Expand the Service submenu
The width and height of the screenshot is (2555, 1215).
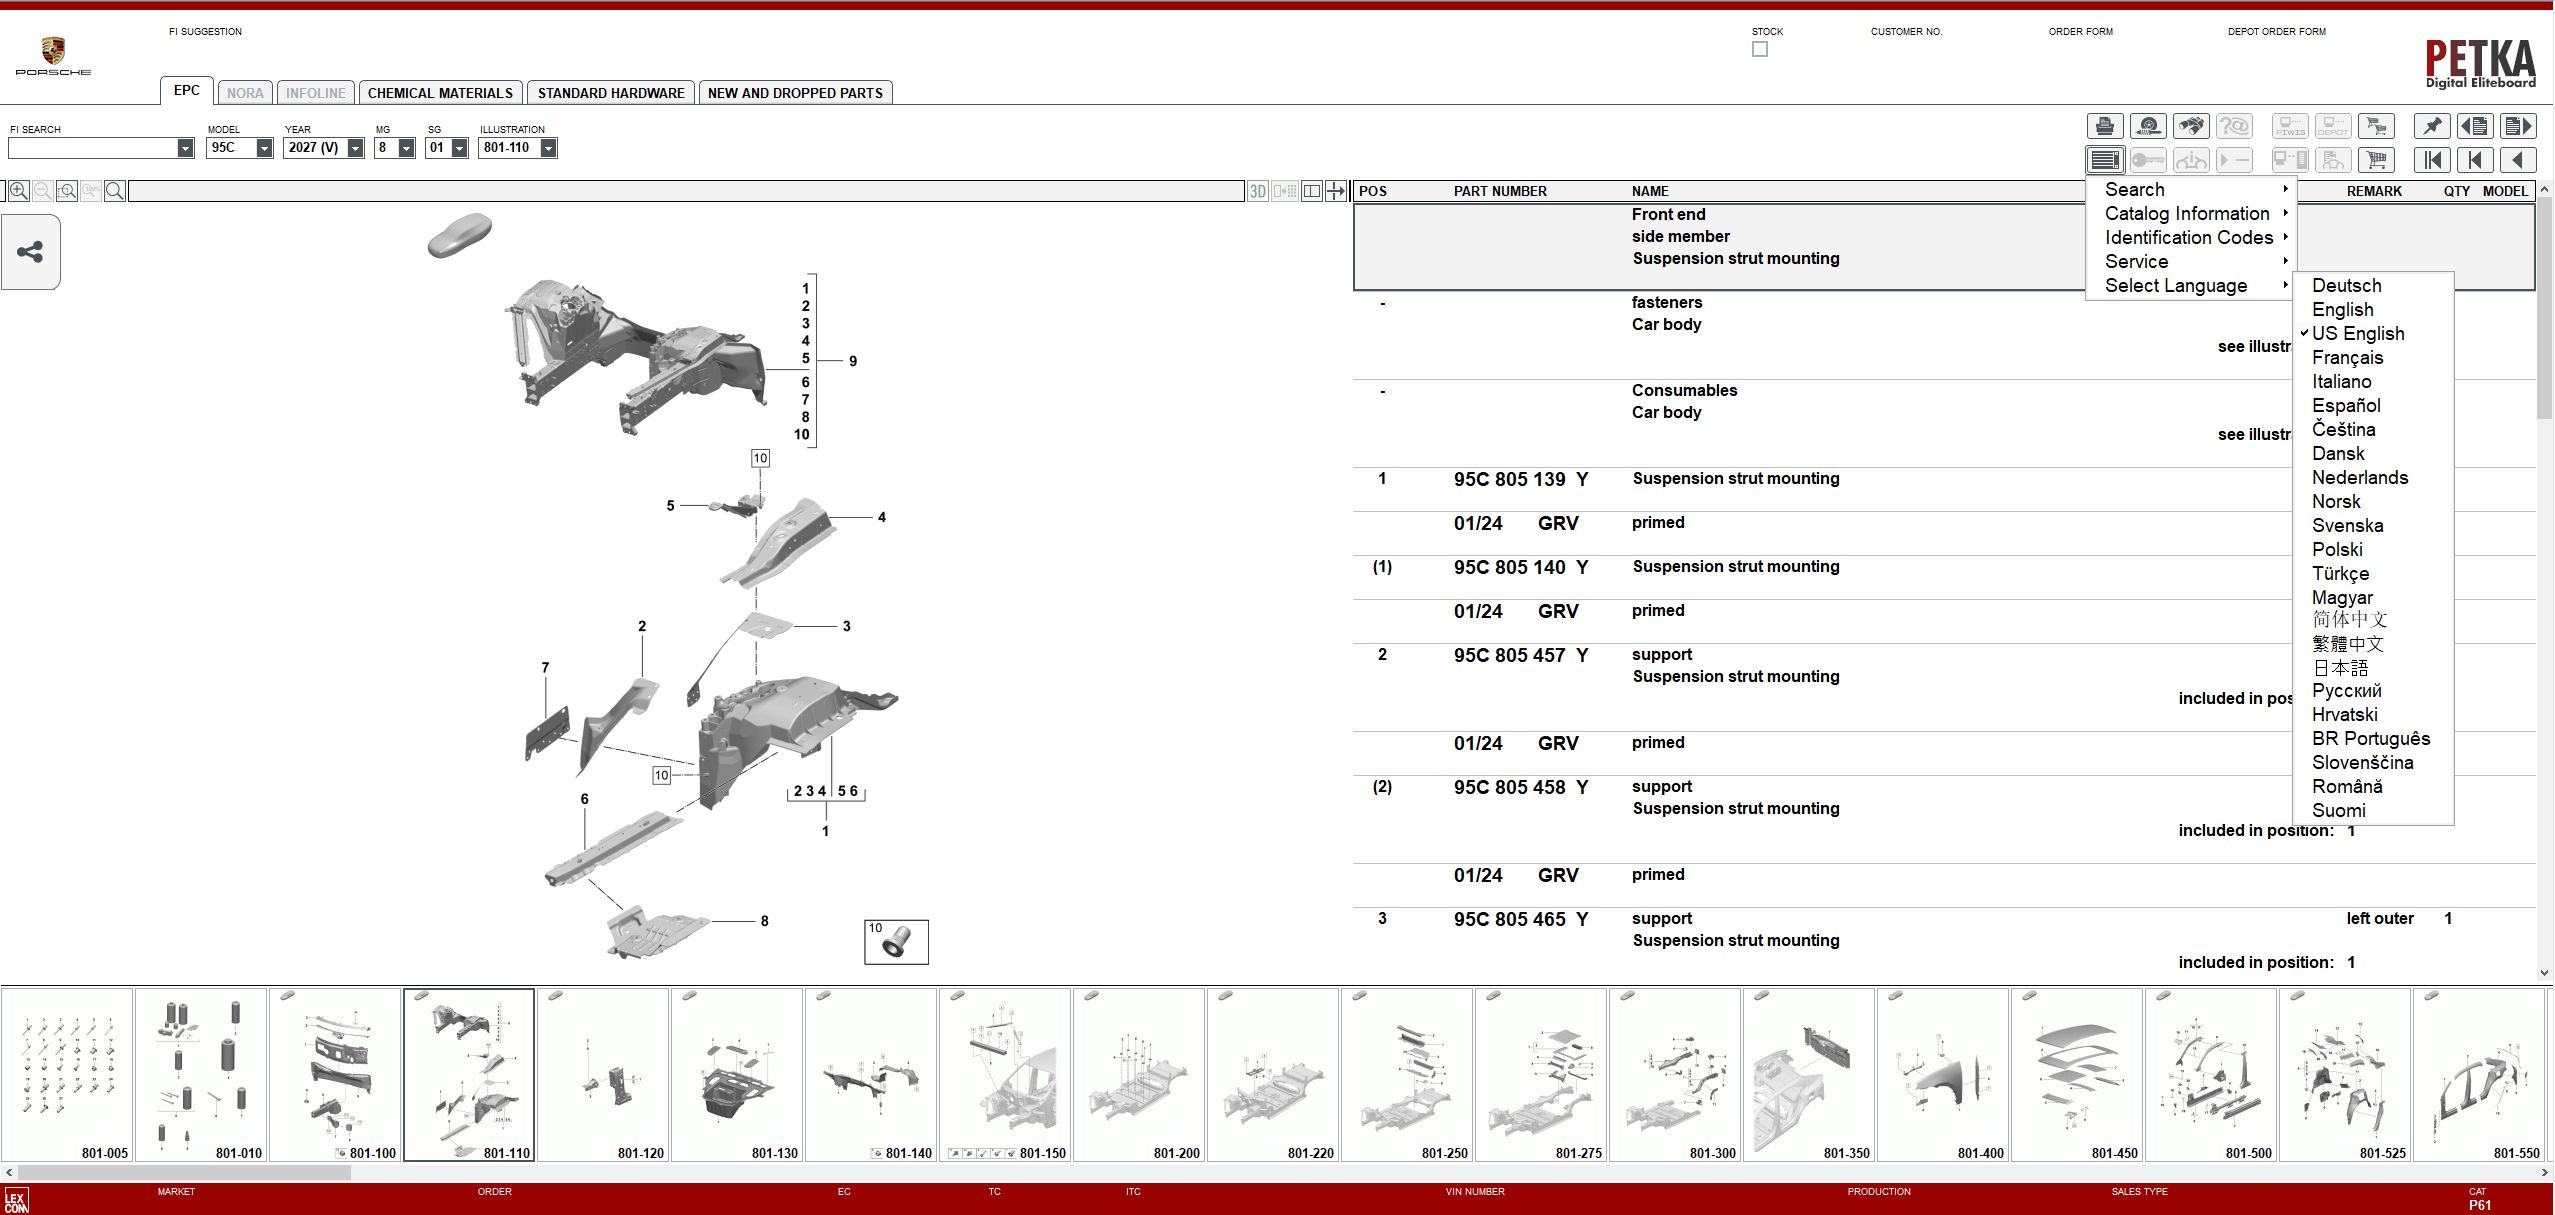[x=2189, y=261]
